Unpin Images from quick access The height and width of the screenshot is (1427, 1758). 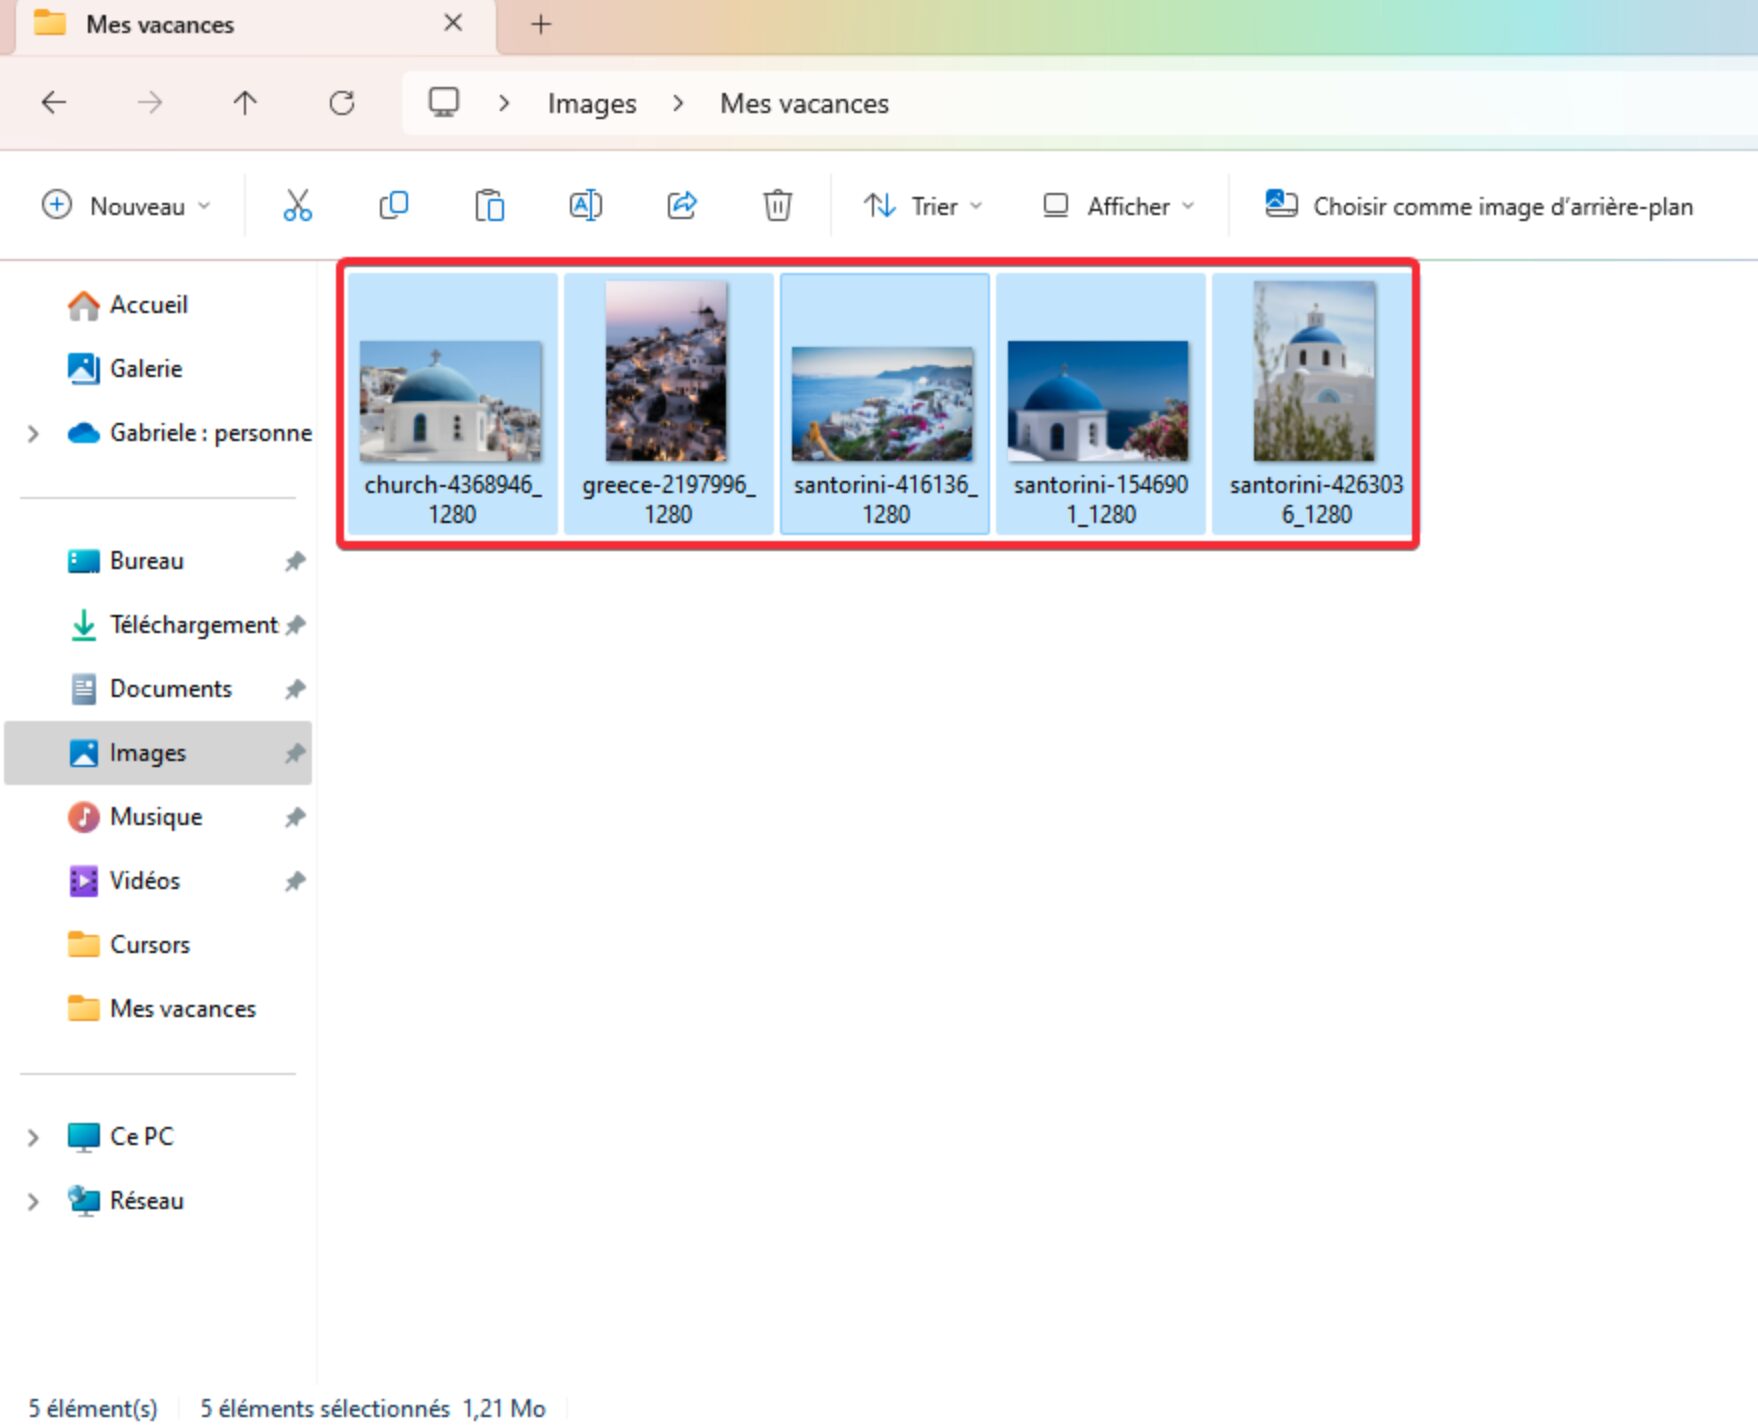pos(295,753)
